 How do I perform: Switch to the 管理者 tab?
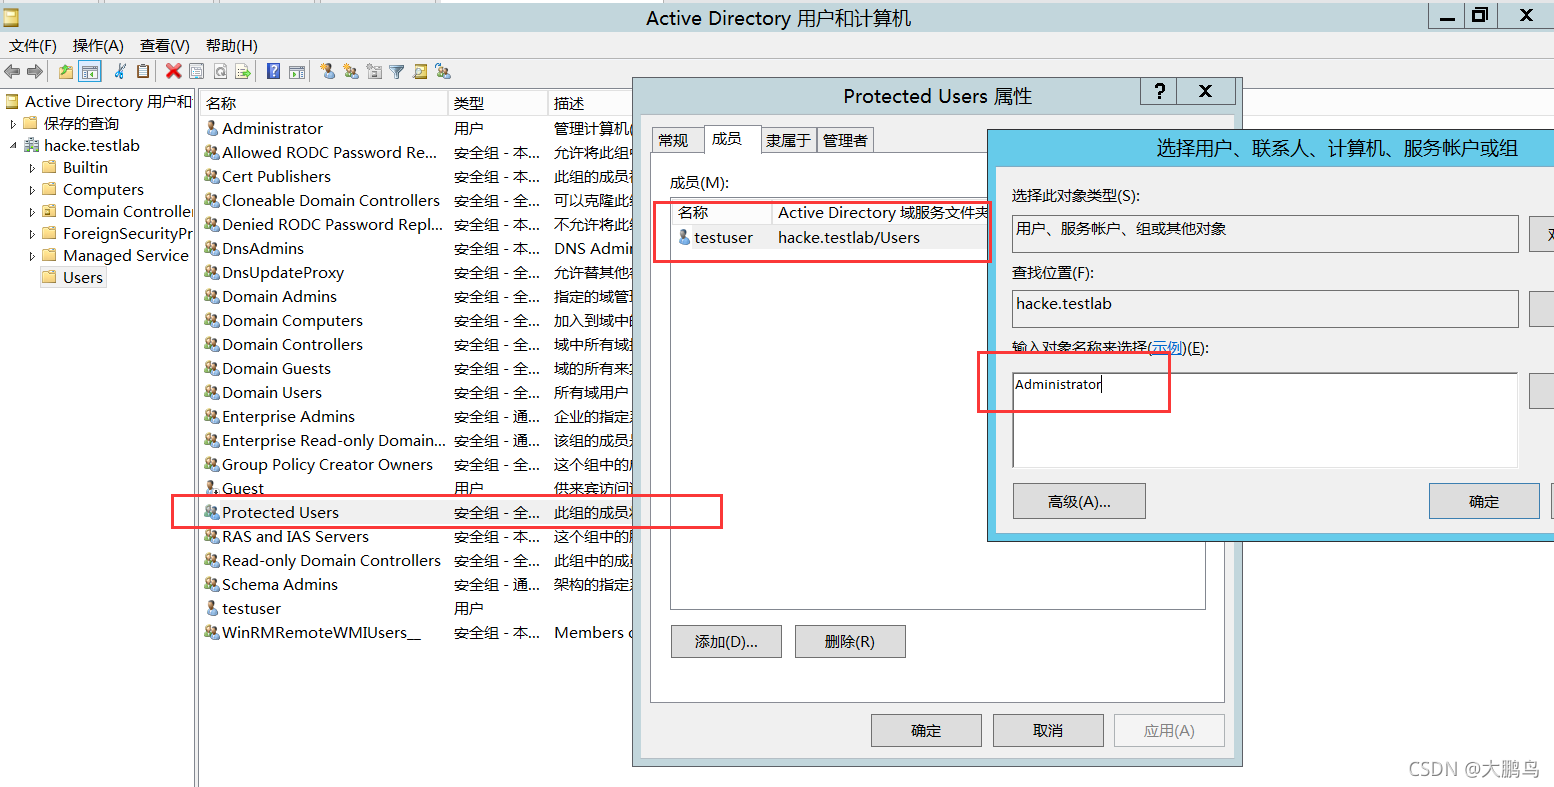(x=845, y=140)
